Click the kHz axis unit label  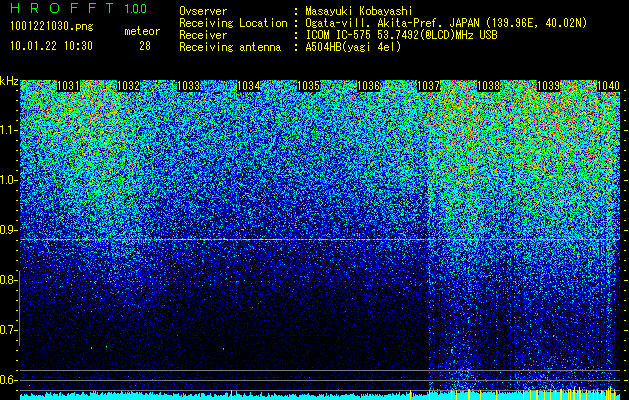(9, 81)
